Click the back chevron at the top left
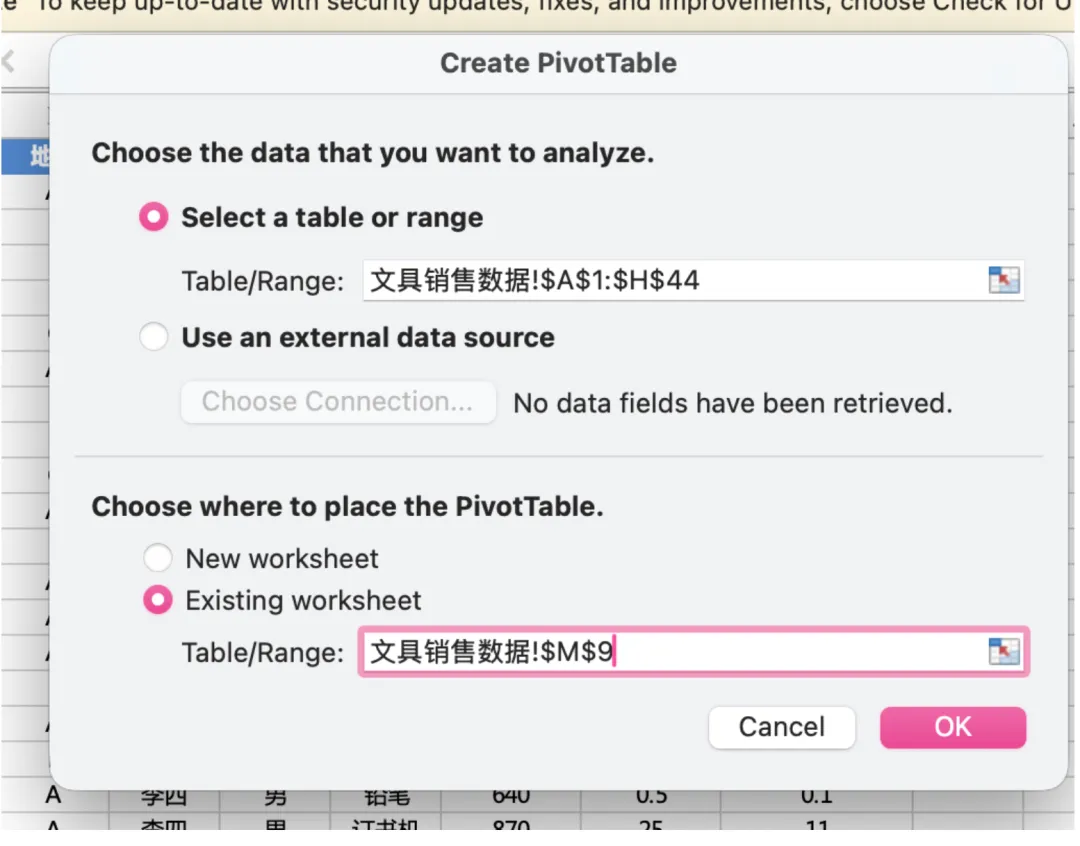This screenshot has height=846, width=1080. coord(9,62)
